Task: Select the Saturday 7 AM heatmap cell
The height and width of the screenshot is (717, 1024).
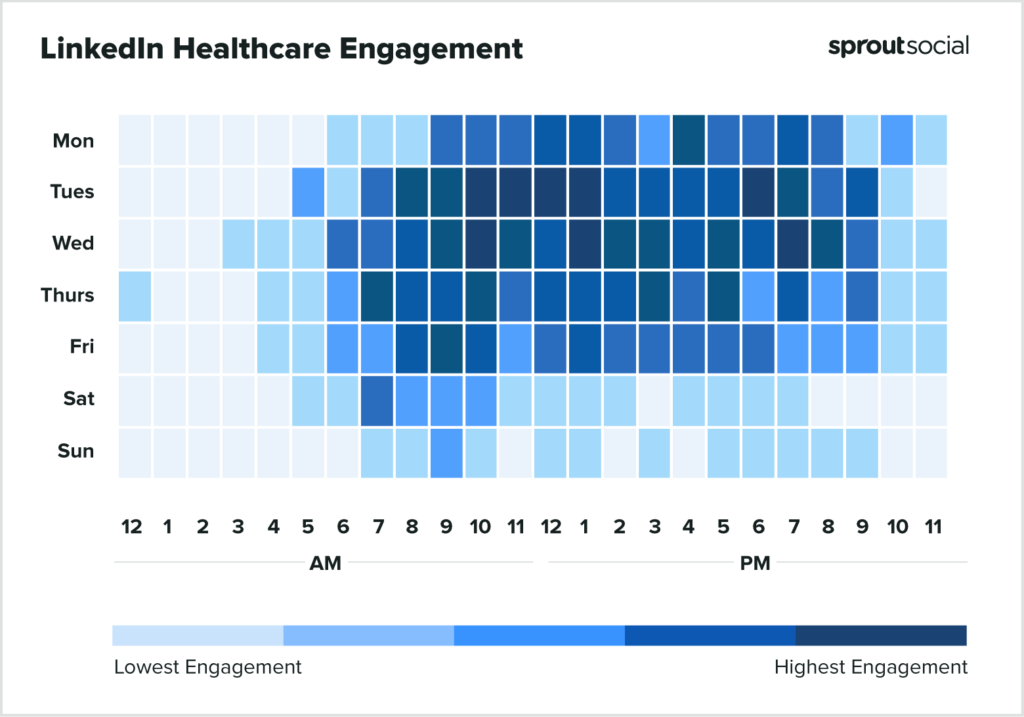Action: coord(376,400)
